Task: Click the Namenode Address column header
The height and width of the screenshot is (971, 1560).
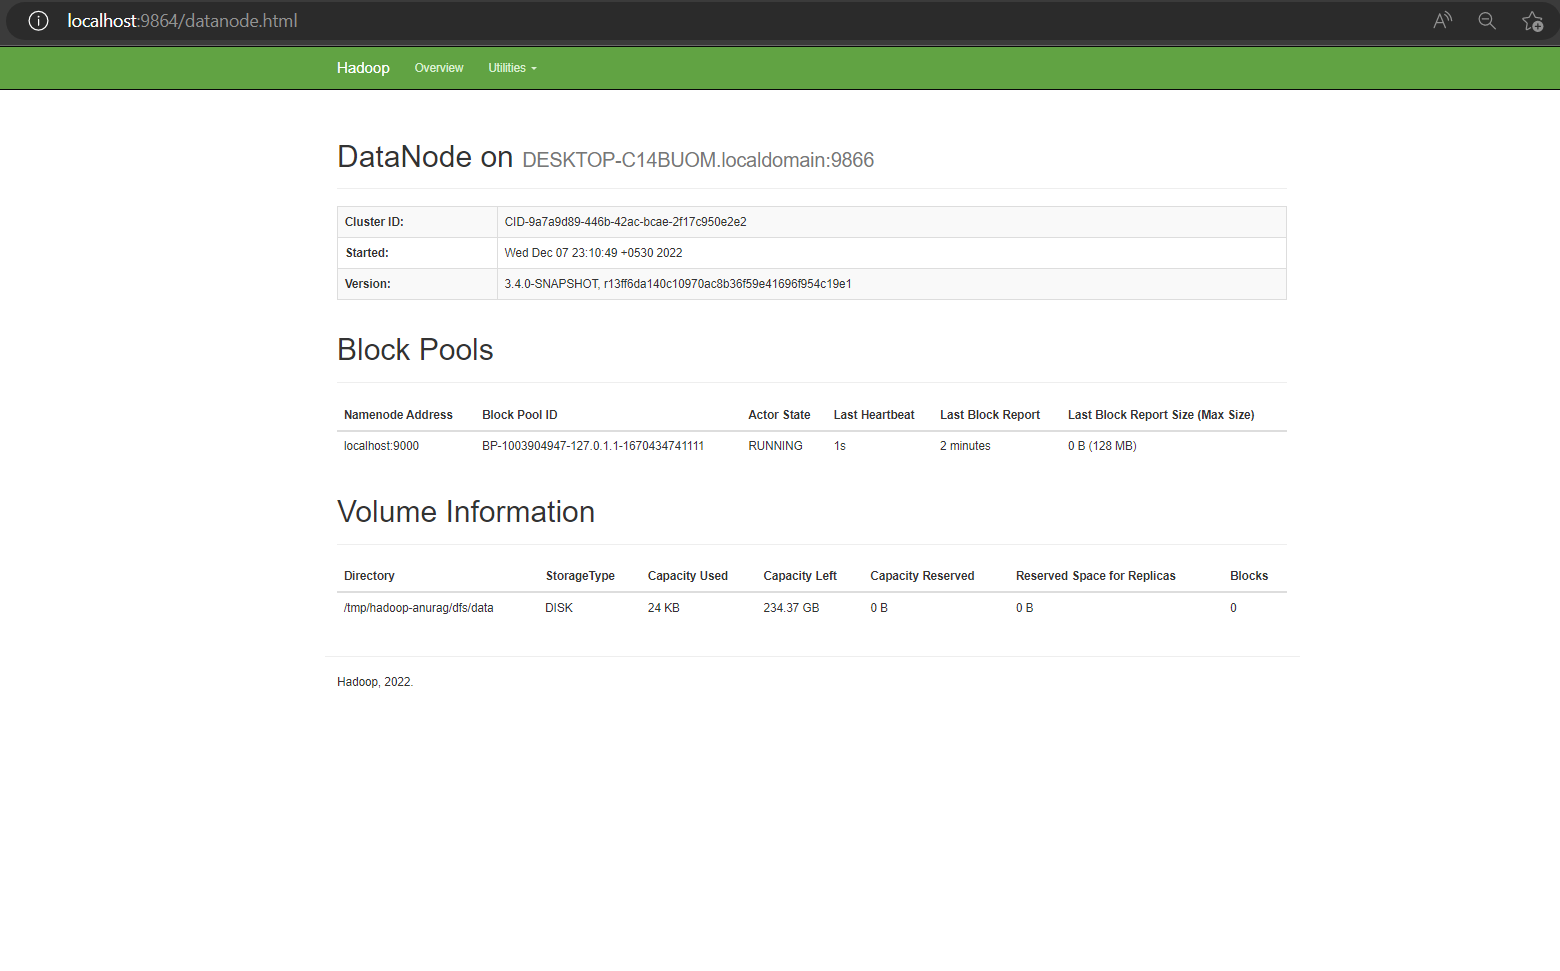Action: click(x=398, y=415)
